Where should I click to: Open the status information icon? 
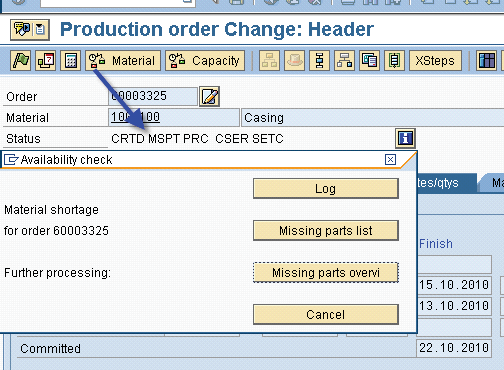(405, 138)
